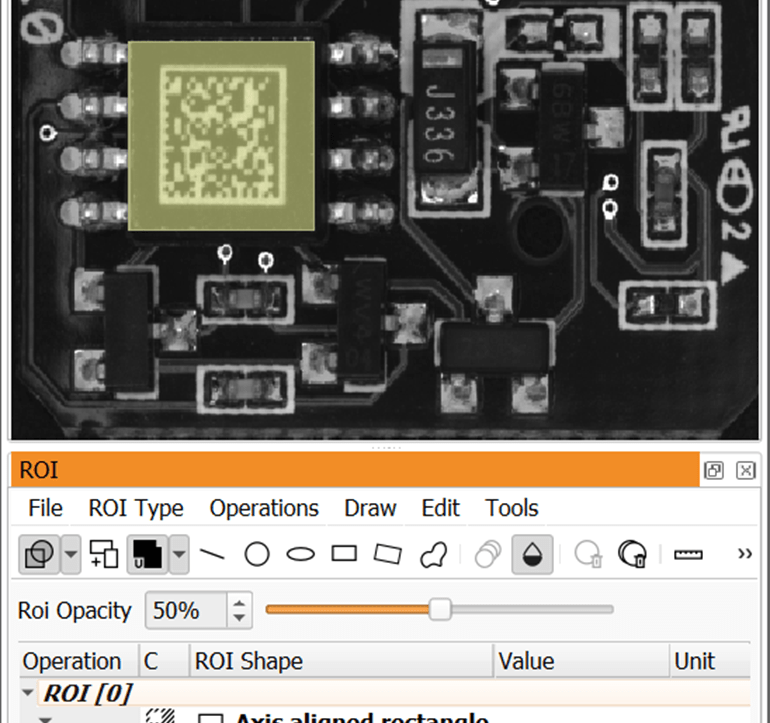Click the merge ROI circles icon
Screen dimensions: 770x723
pyautogui.click(x=488, y=554)
